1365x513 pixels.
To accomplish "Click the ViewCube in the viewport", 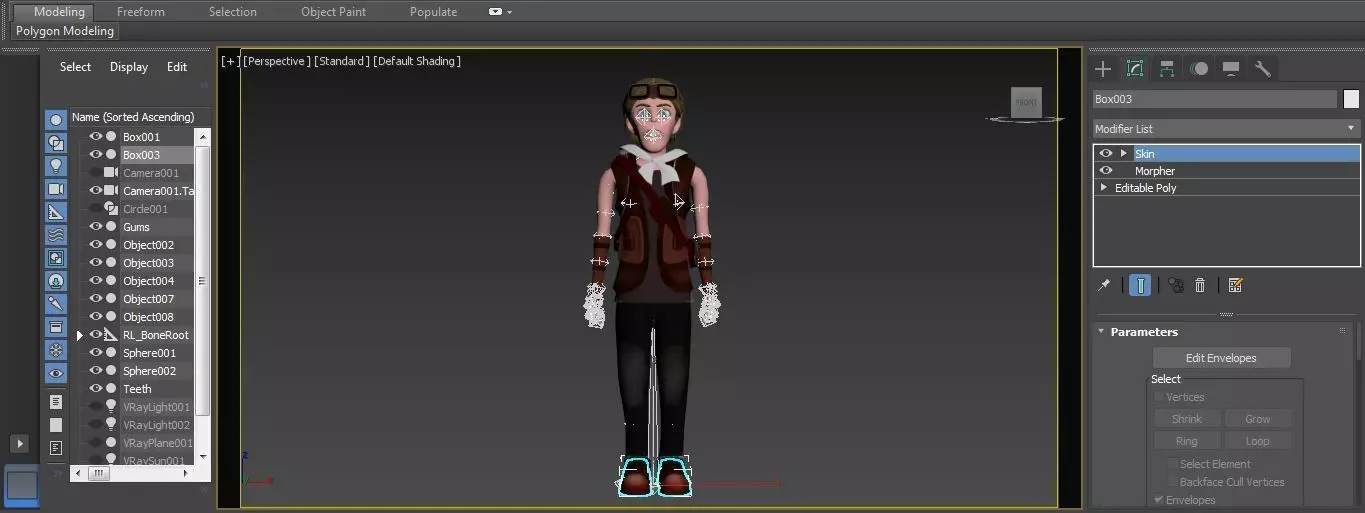I will (1026, 102).
